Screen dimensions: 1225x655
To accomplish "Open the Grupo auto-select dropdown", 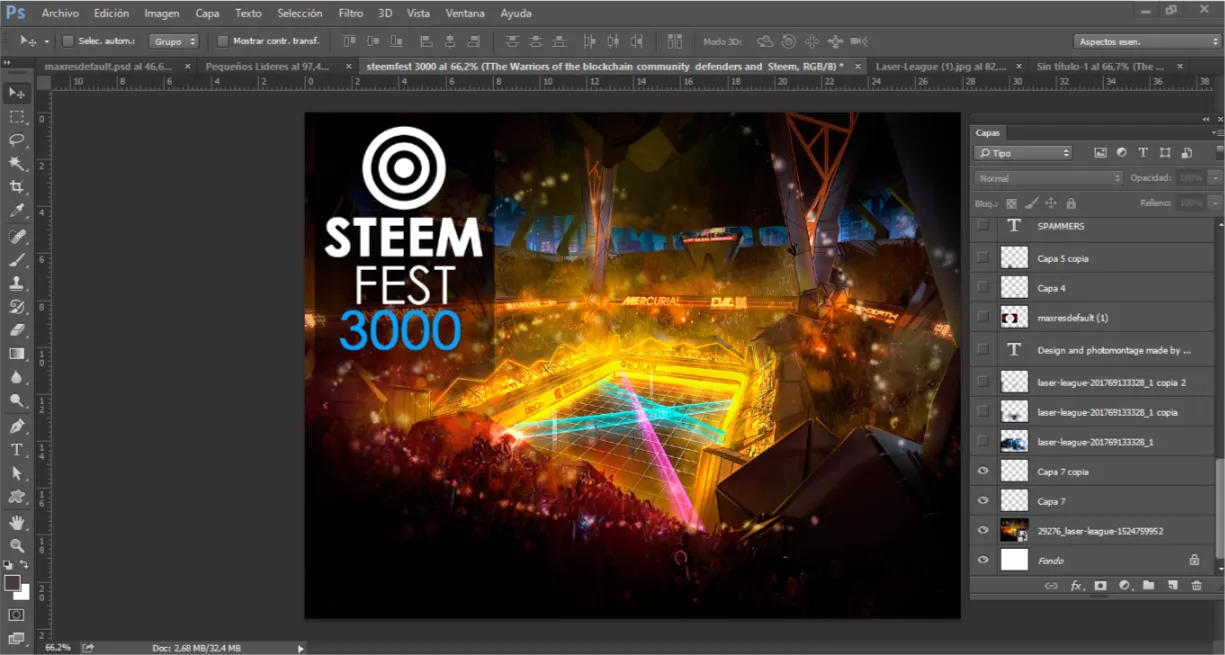I will pyautogui.click(x=174, y=41).
